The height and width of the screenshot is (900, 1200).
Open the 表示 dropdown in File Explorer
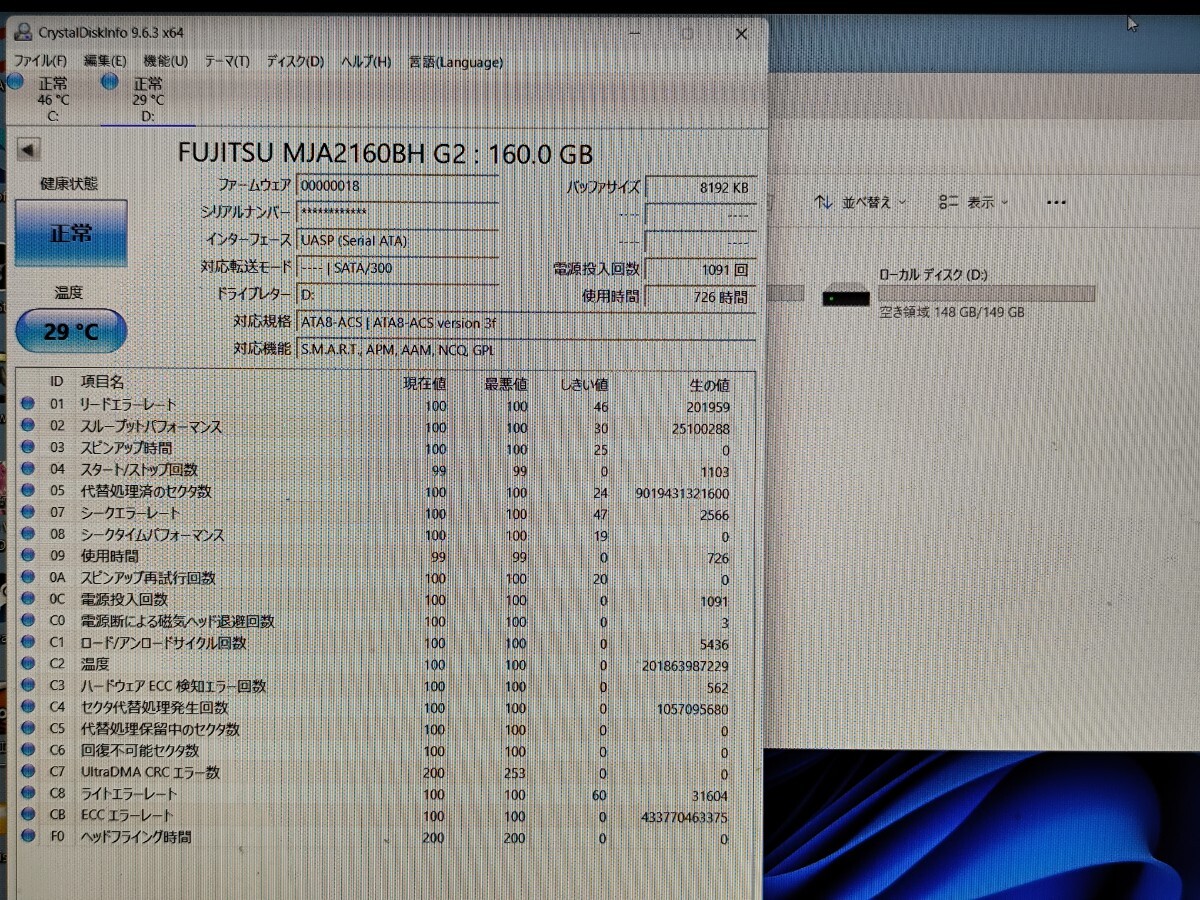coord(973,202)
